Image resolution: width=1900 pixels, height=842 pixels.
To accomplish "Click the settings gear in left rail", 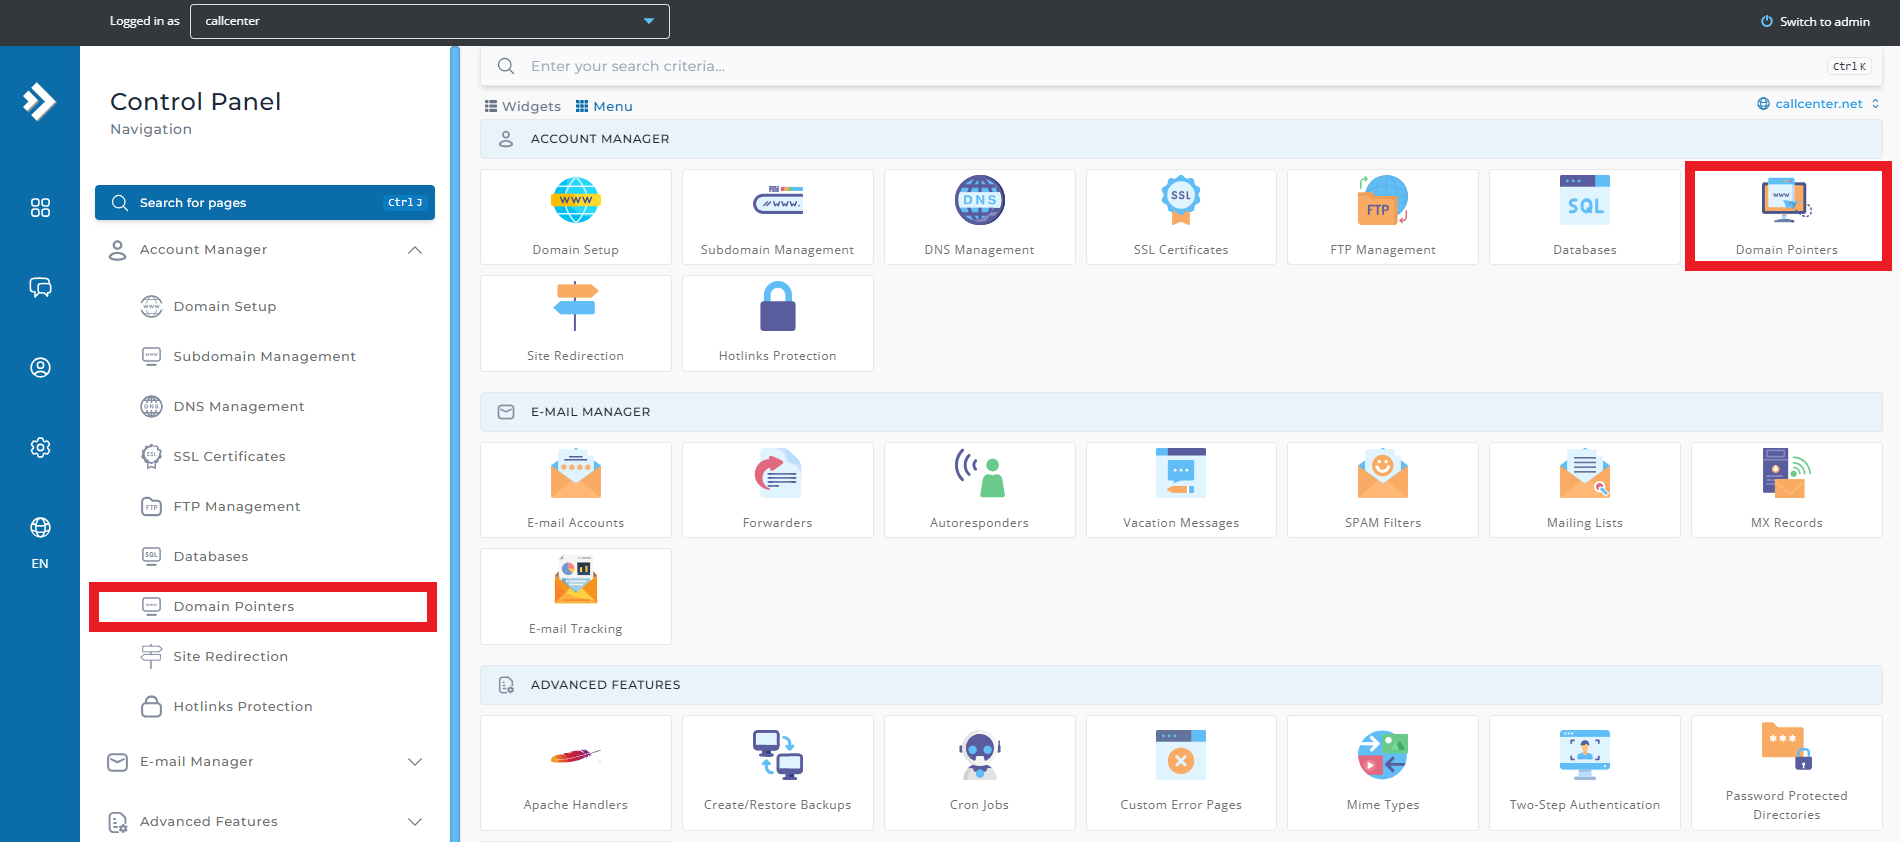I will 40,448.
